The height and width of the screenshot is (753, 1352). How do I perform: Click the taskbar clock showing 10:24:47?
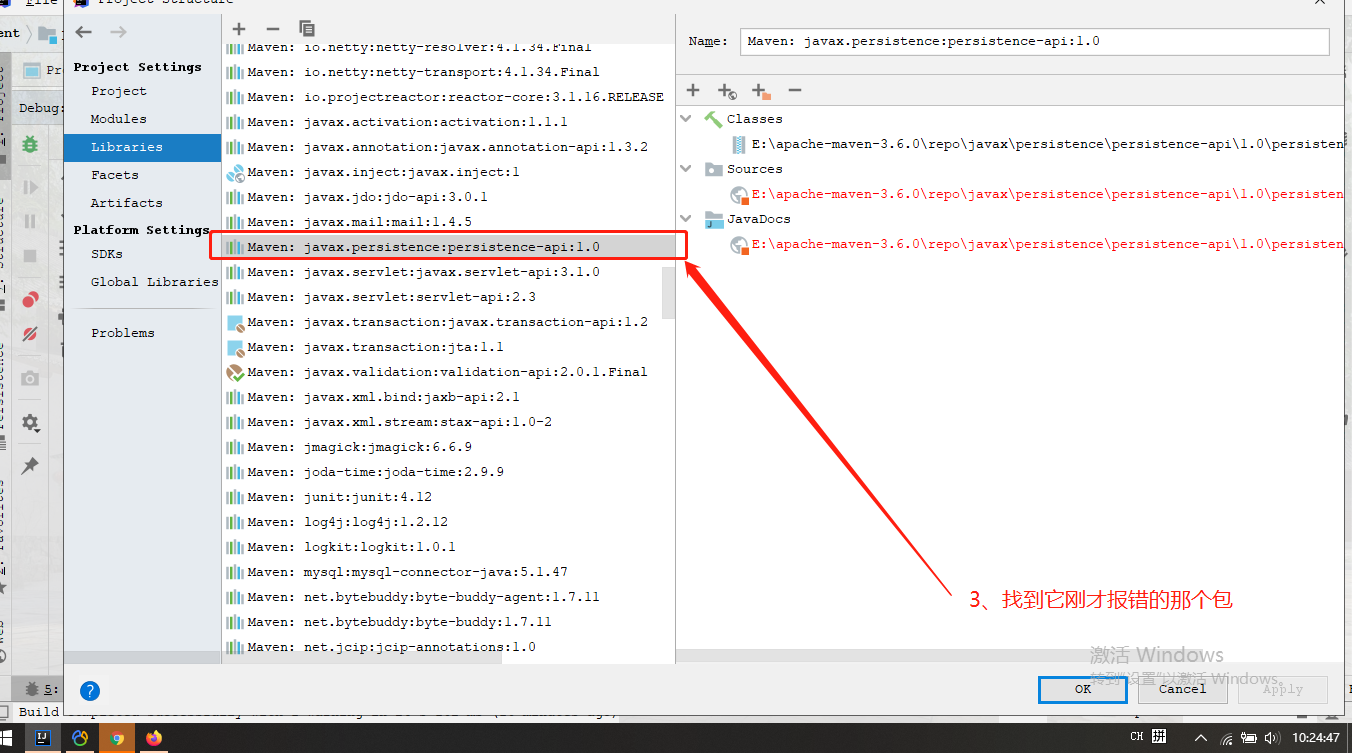[1314, 738]
